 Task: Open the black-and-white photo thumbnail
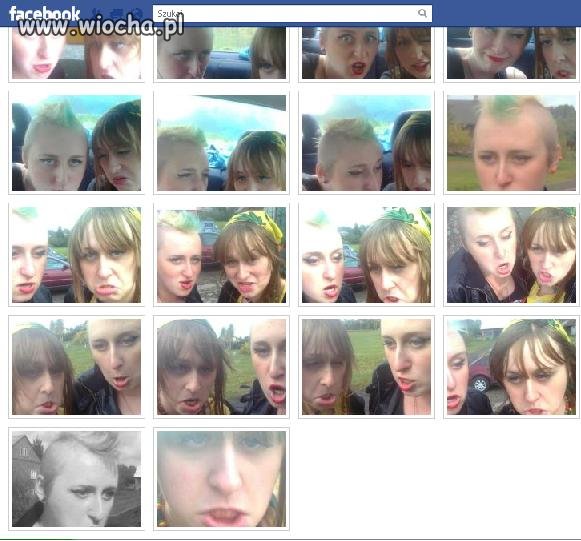point(76,478)
